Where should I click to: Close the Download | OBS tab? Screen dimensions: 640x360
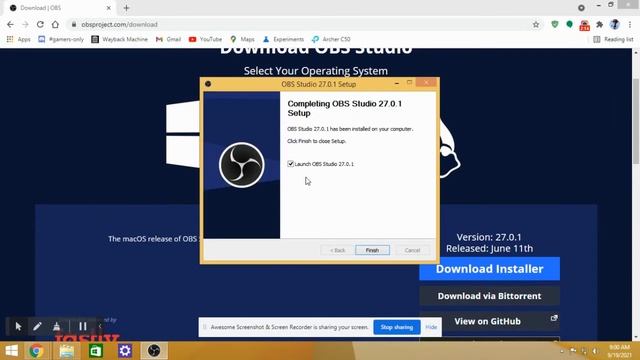point(109,8)
